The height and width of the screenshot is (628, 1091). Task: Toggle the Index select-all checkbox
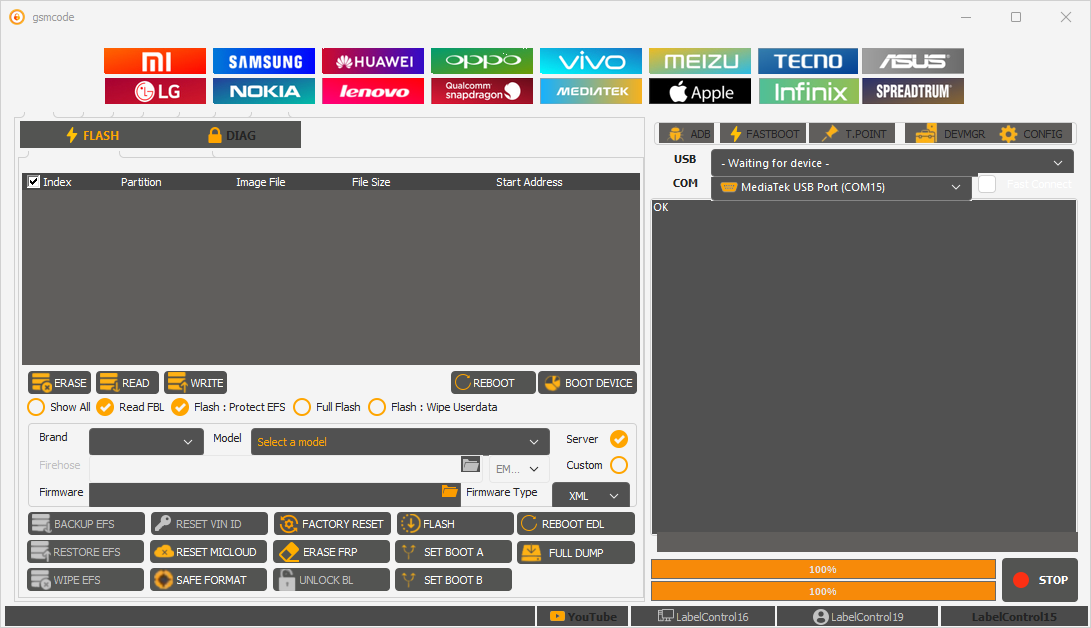(33, 182)
